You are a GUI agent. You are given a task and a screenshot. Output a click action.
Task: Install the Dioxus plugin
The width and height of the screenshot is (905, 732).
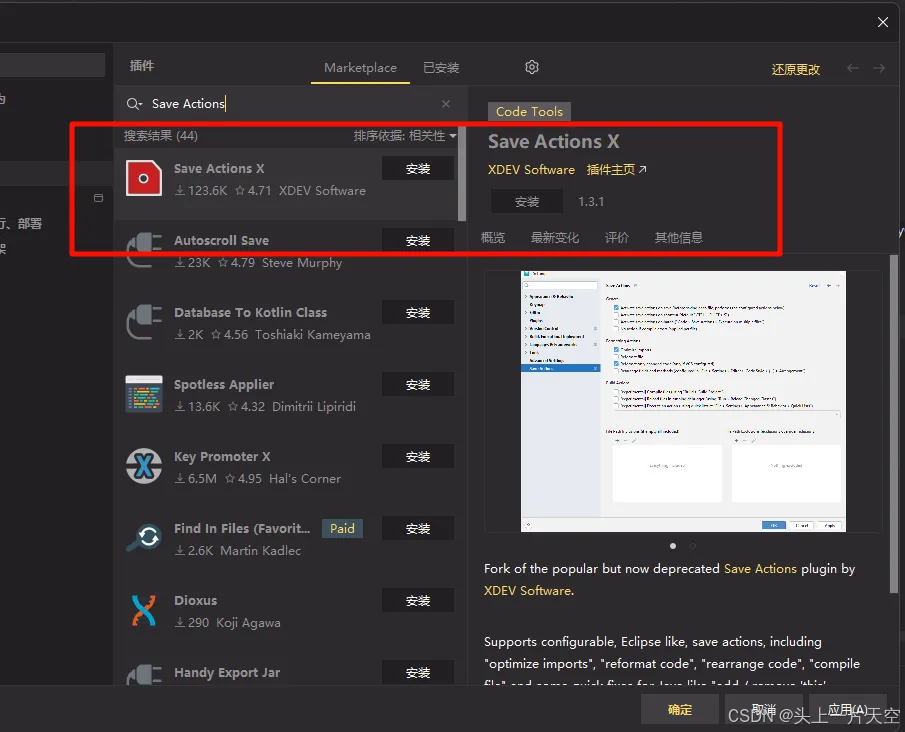[418, 600]
